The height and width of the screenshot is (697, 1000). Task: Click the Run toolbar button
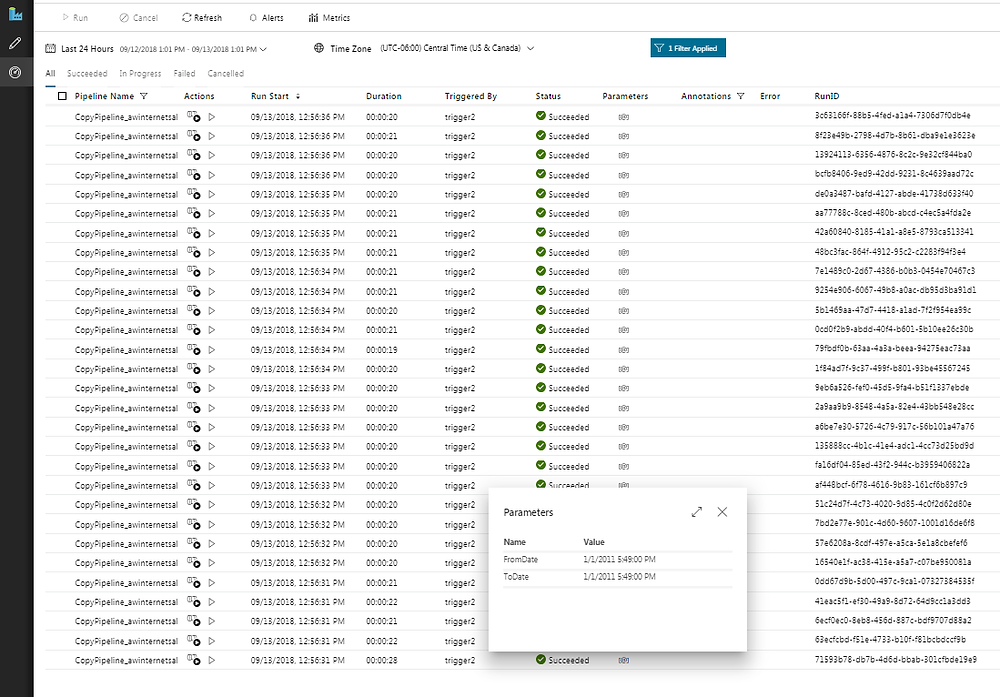(x=75, y=18)
